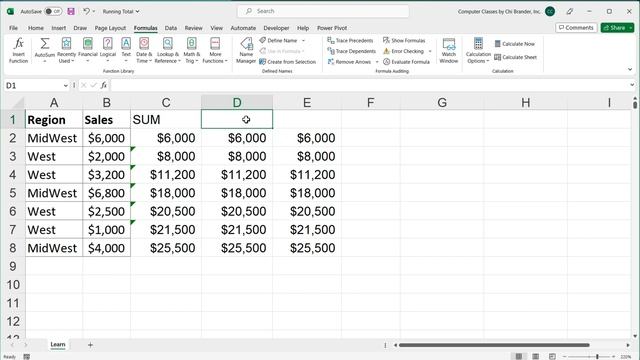Click Create from Selection
The width and height of the screenshot is (640, 360).
click(288, 62)
